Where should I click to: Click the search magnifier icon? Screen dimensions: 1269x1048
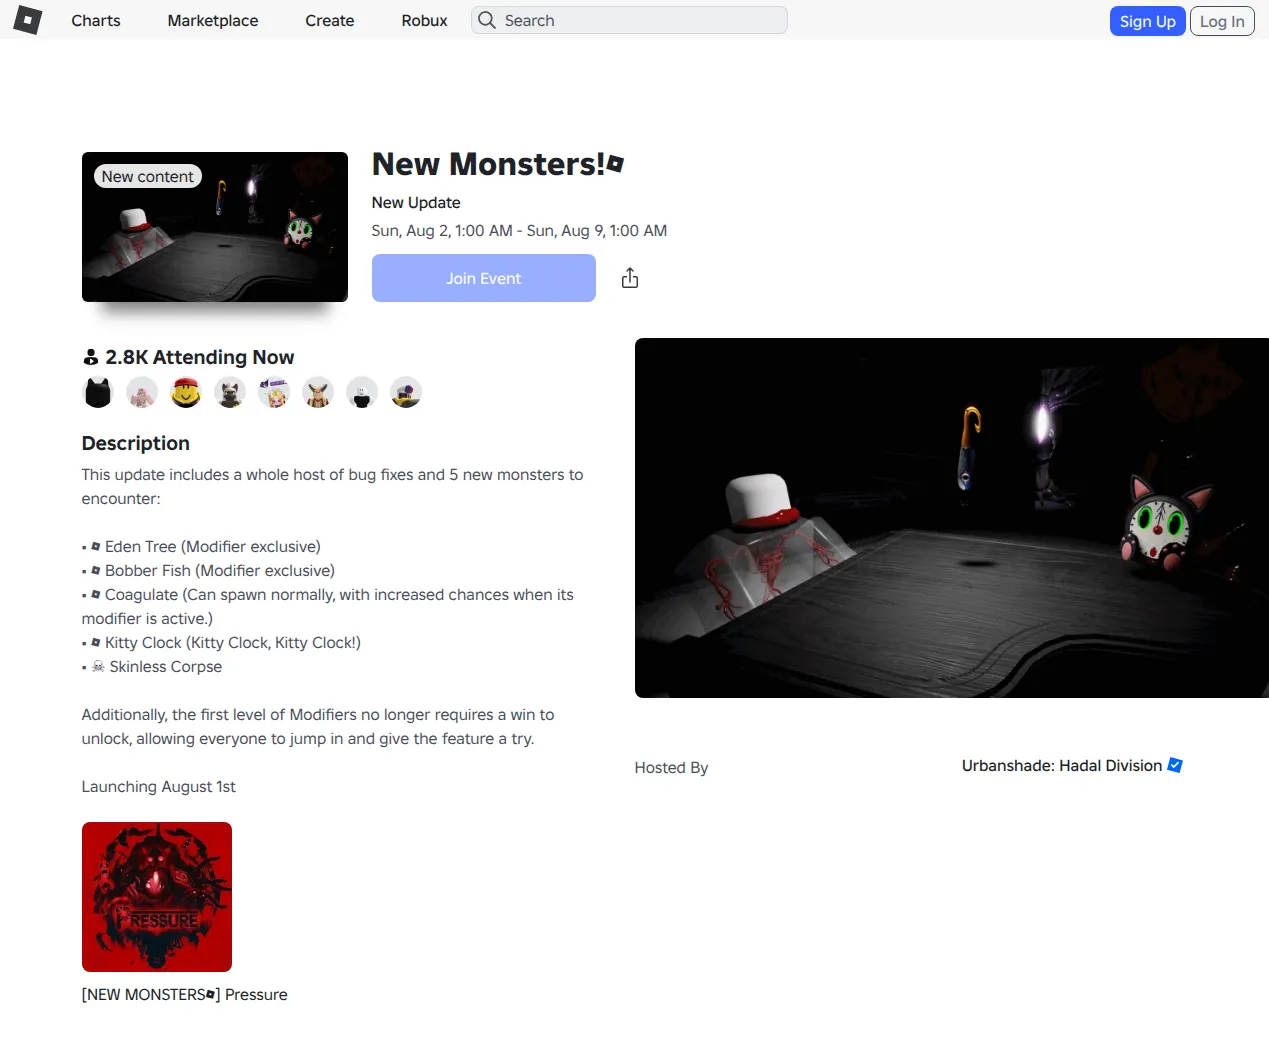[487, 20]
